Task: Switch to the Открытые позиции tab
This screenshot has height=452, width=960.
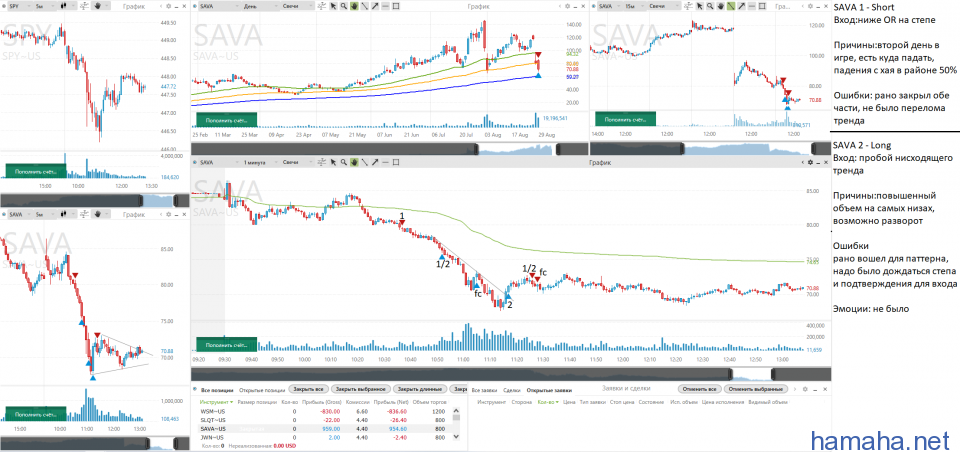Action: click(262, 390)
